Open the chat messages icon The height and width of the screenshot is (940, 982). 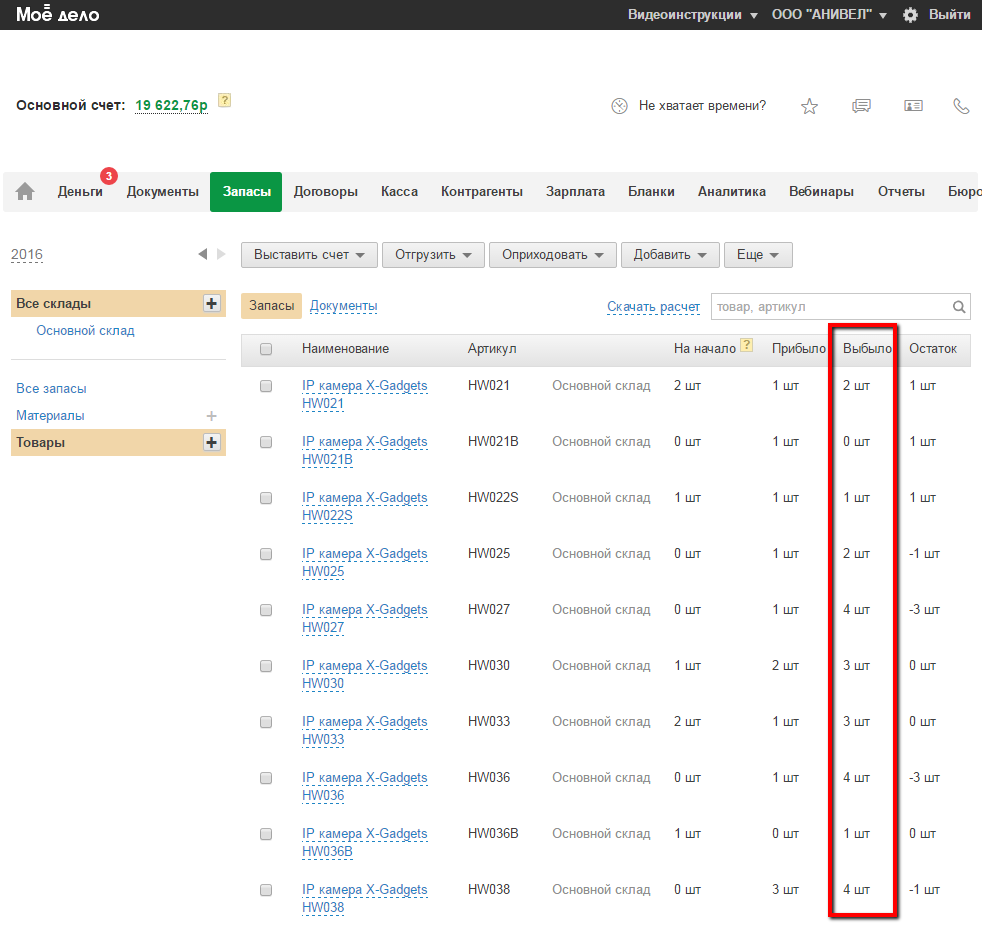click(x=861, y=106)
